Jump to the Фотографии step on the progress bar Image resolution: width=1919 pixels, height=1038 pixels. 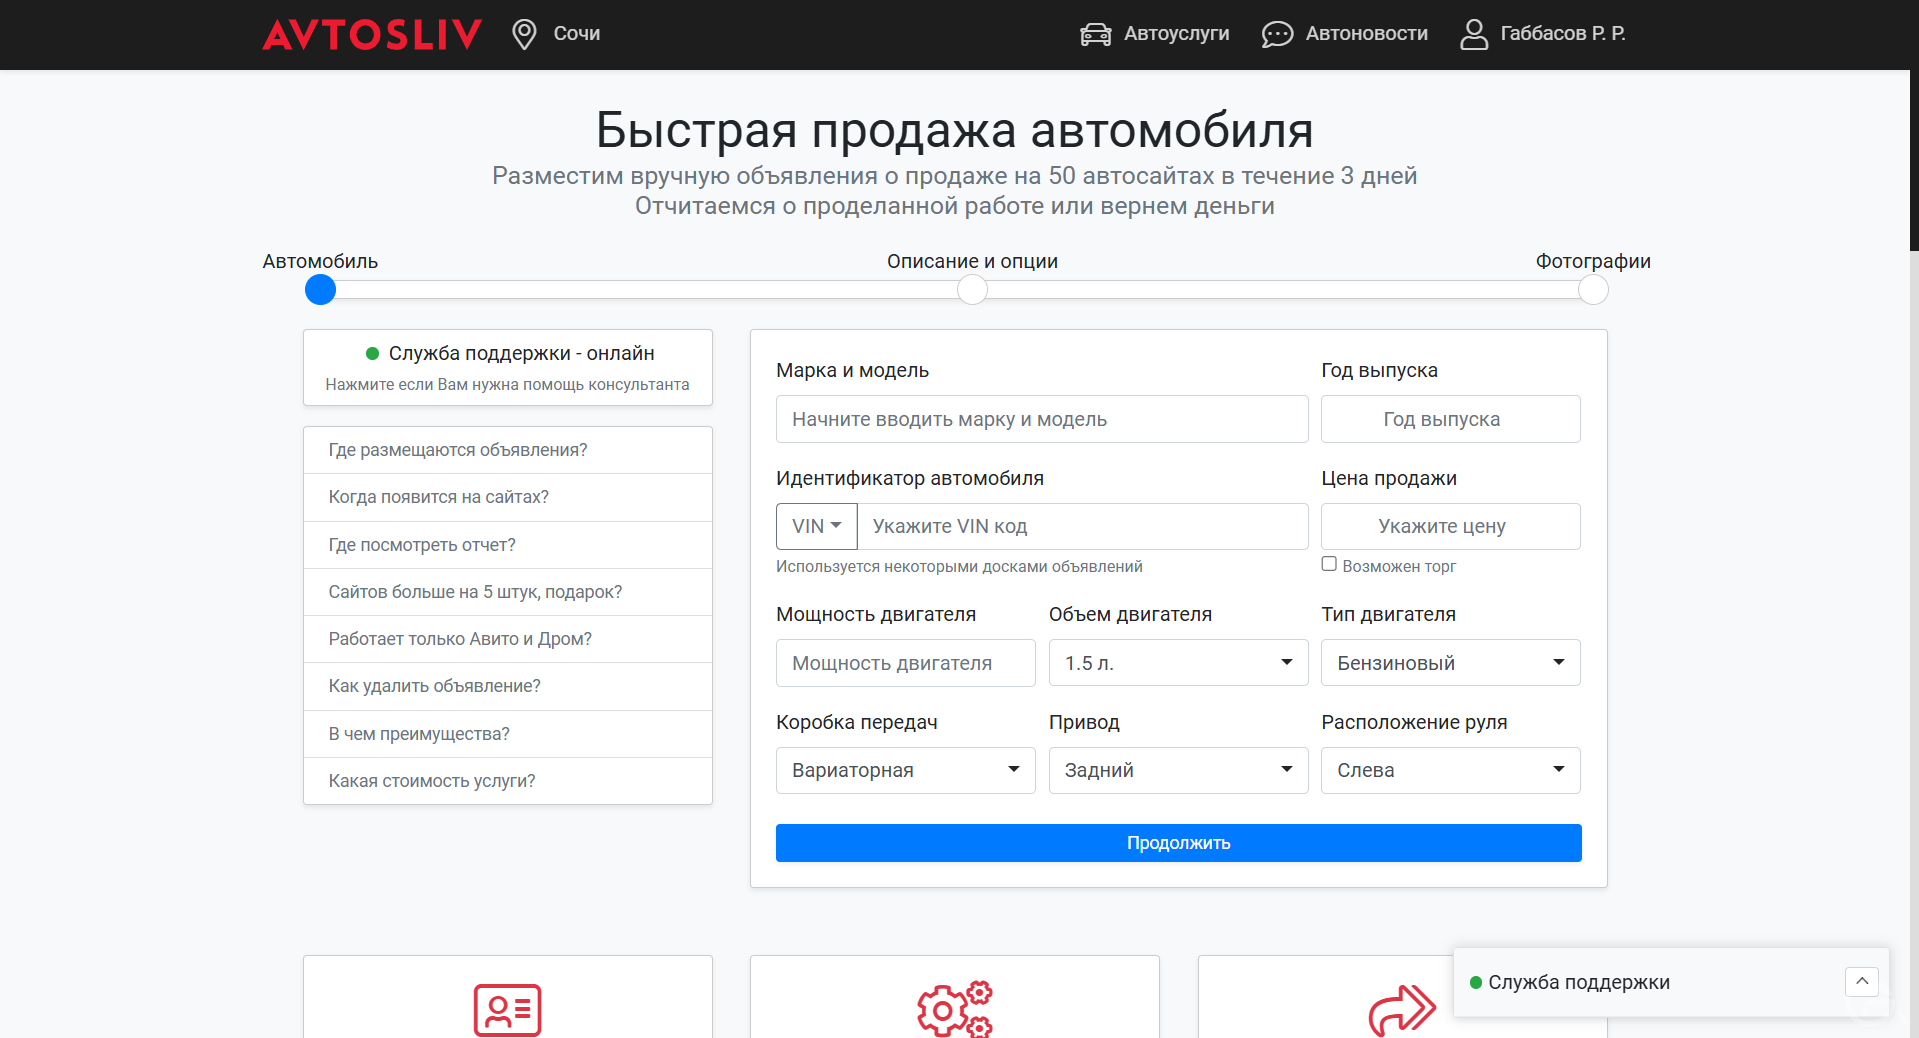point(1593,290)
